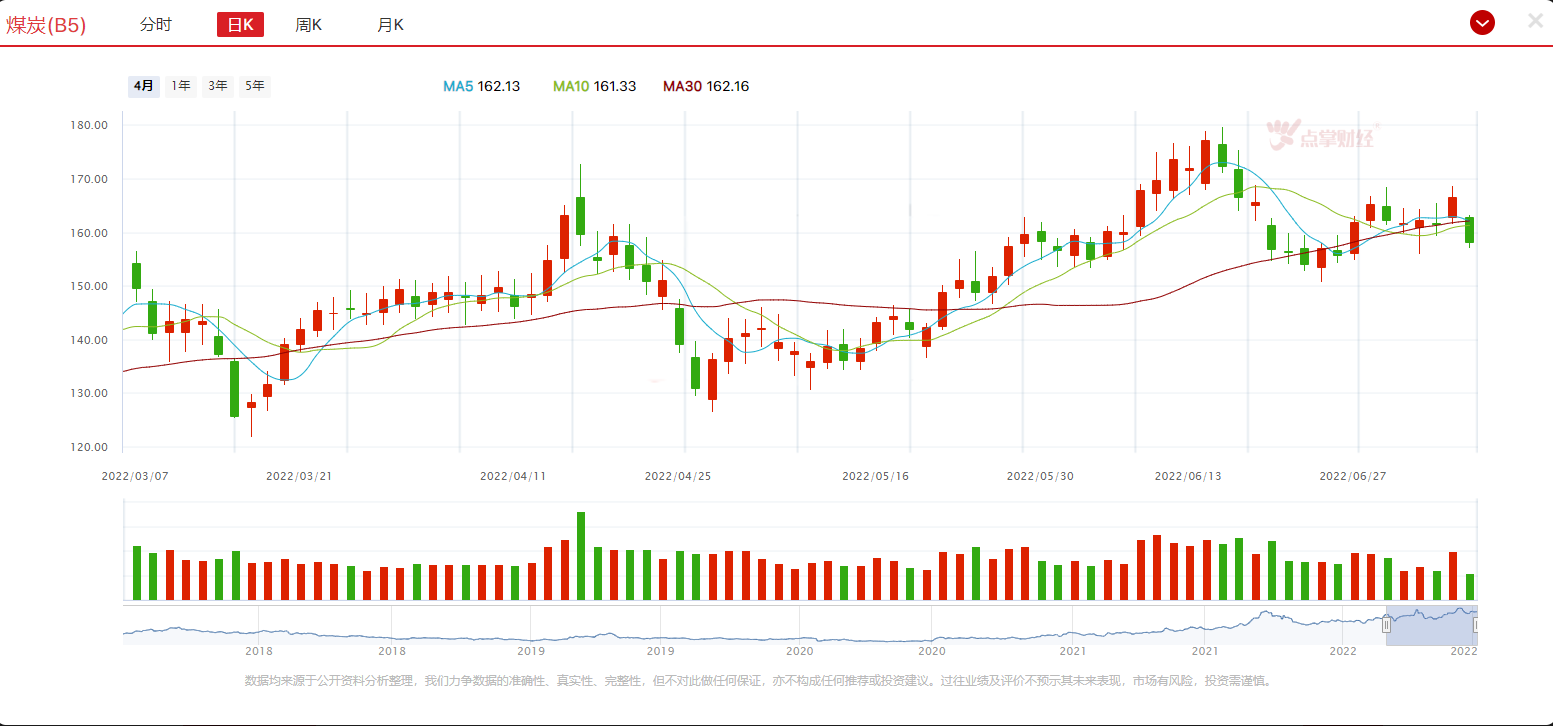Screen dimensions: 1553x726
Task: Click the 2022/06/13 date label
Action: pos(1188,476)
